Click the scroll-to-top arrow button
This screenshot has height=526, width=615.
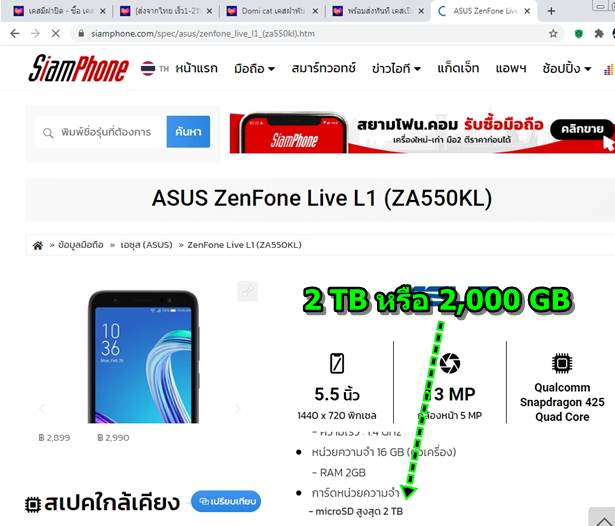click(603, 519)
